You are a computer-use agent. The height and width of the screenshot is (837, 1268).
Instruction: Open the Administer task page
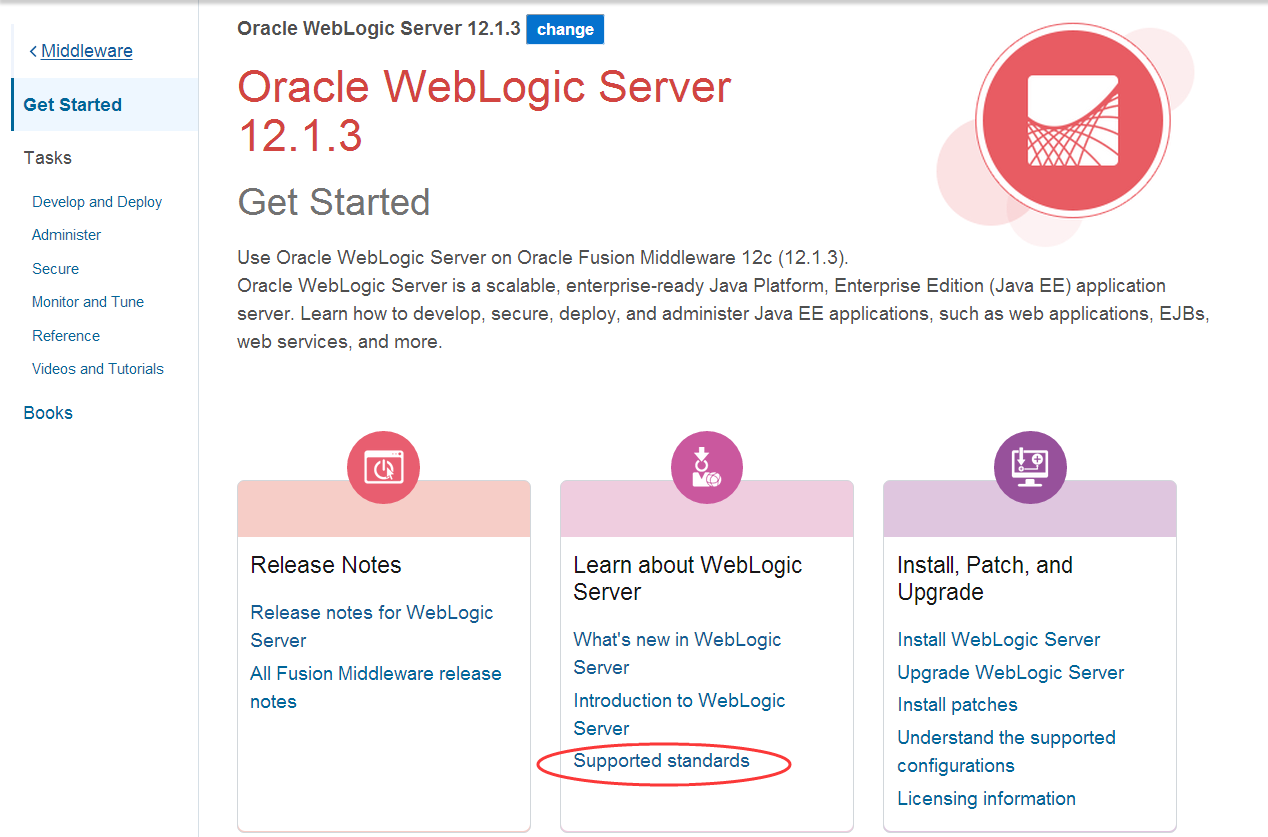[67, 235]
